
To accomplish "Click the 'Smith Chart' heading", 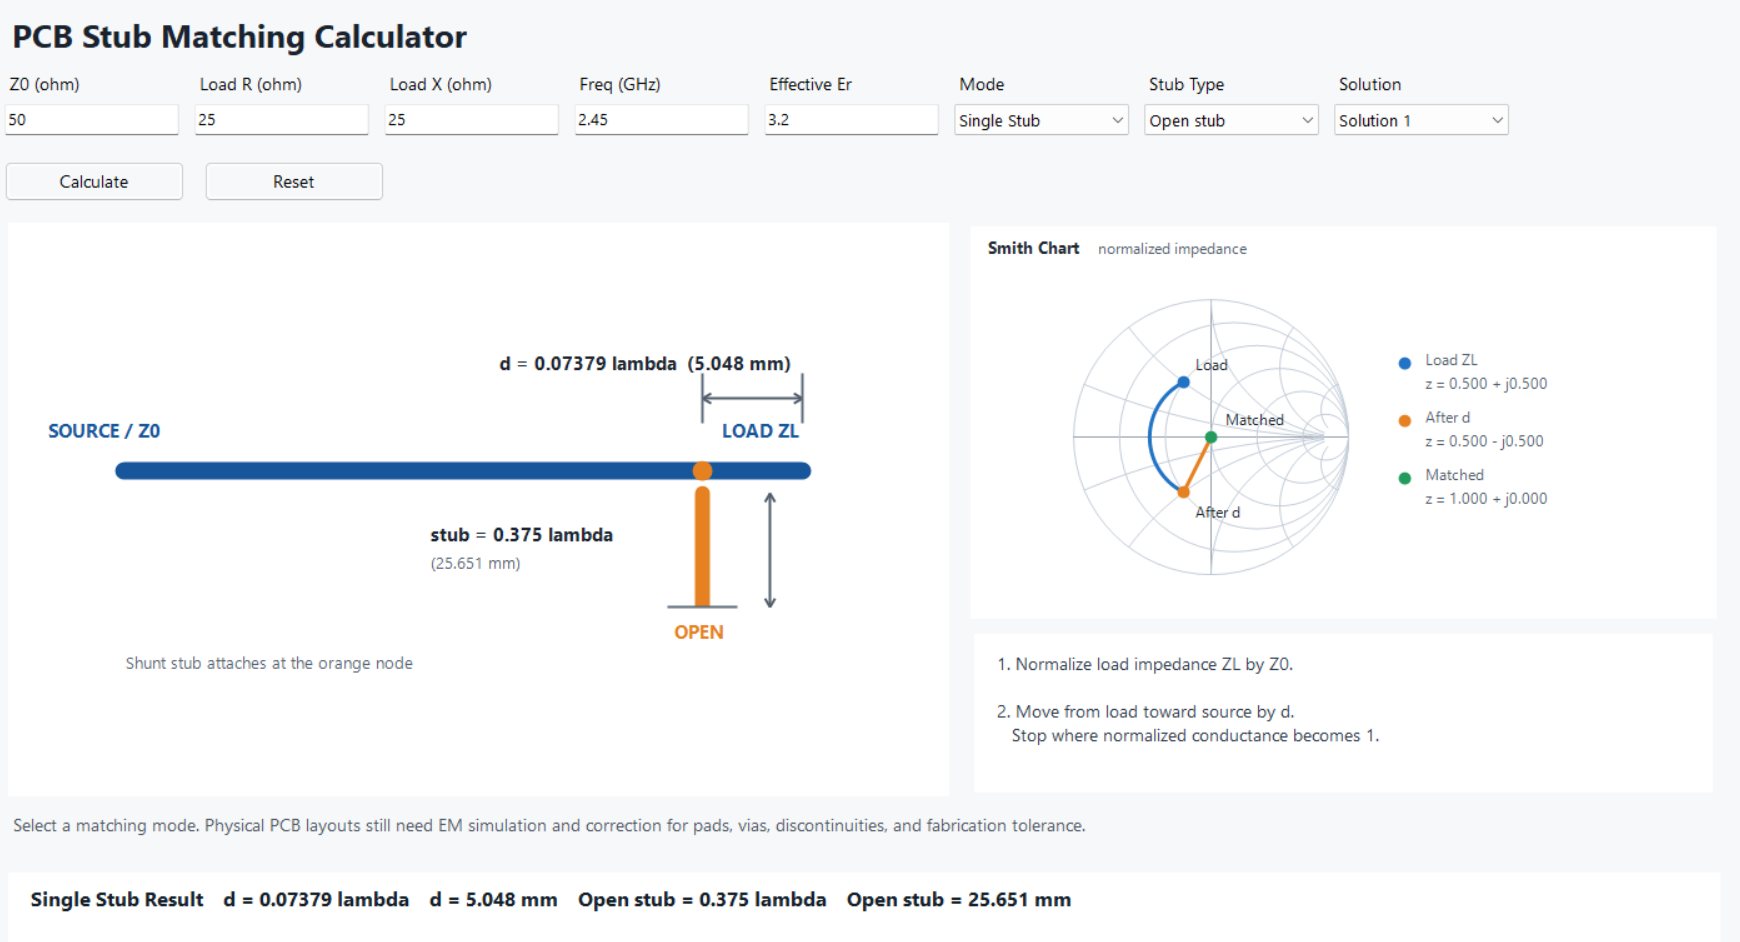I will 1034,248.
